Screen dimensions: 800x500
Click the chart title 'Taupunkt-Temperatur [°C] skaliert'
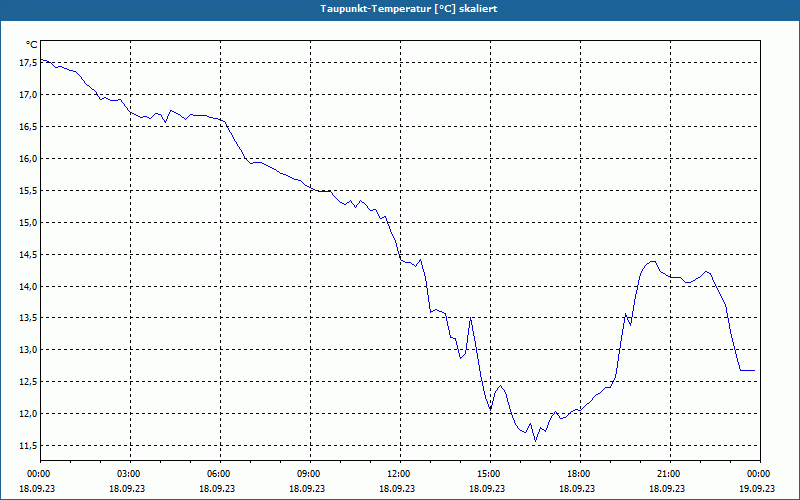(409, 9)
